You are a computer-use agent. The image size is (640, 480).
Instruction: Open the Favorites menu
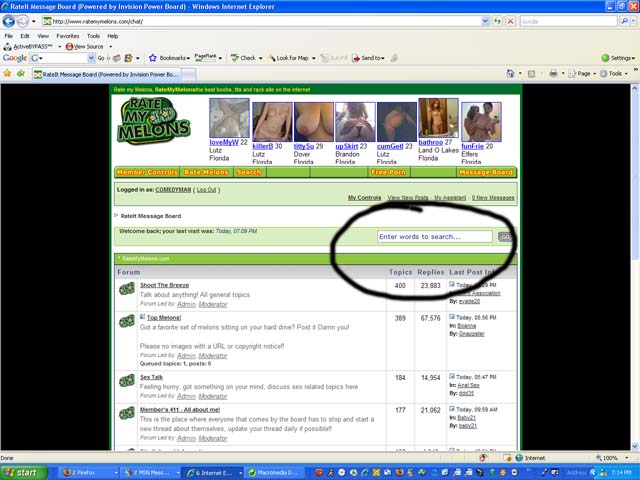click(x=67, y=35)
